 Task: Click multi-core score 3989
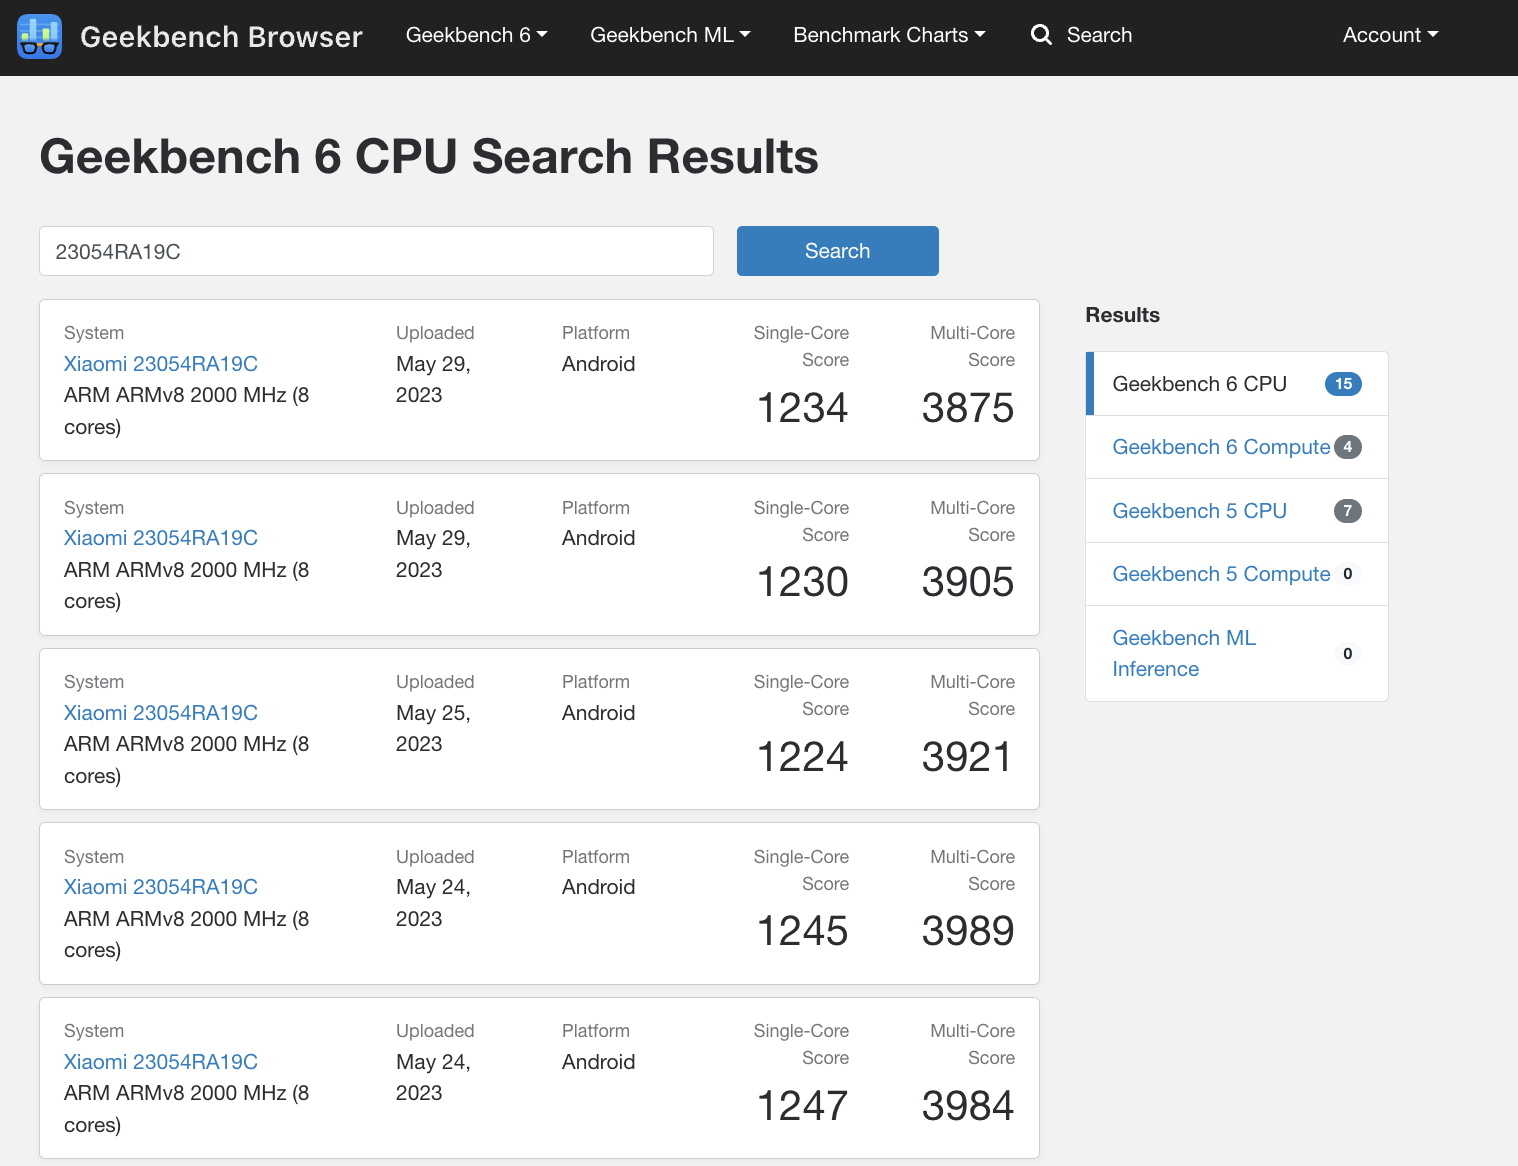click(968, 931)
